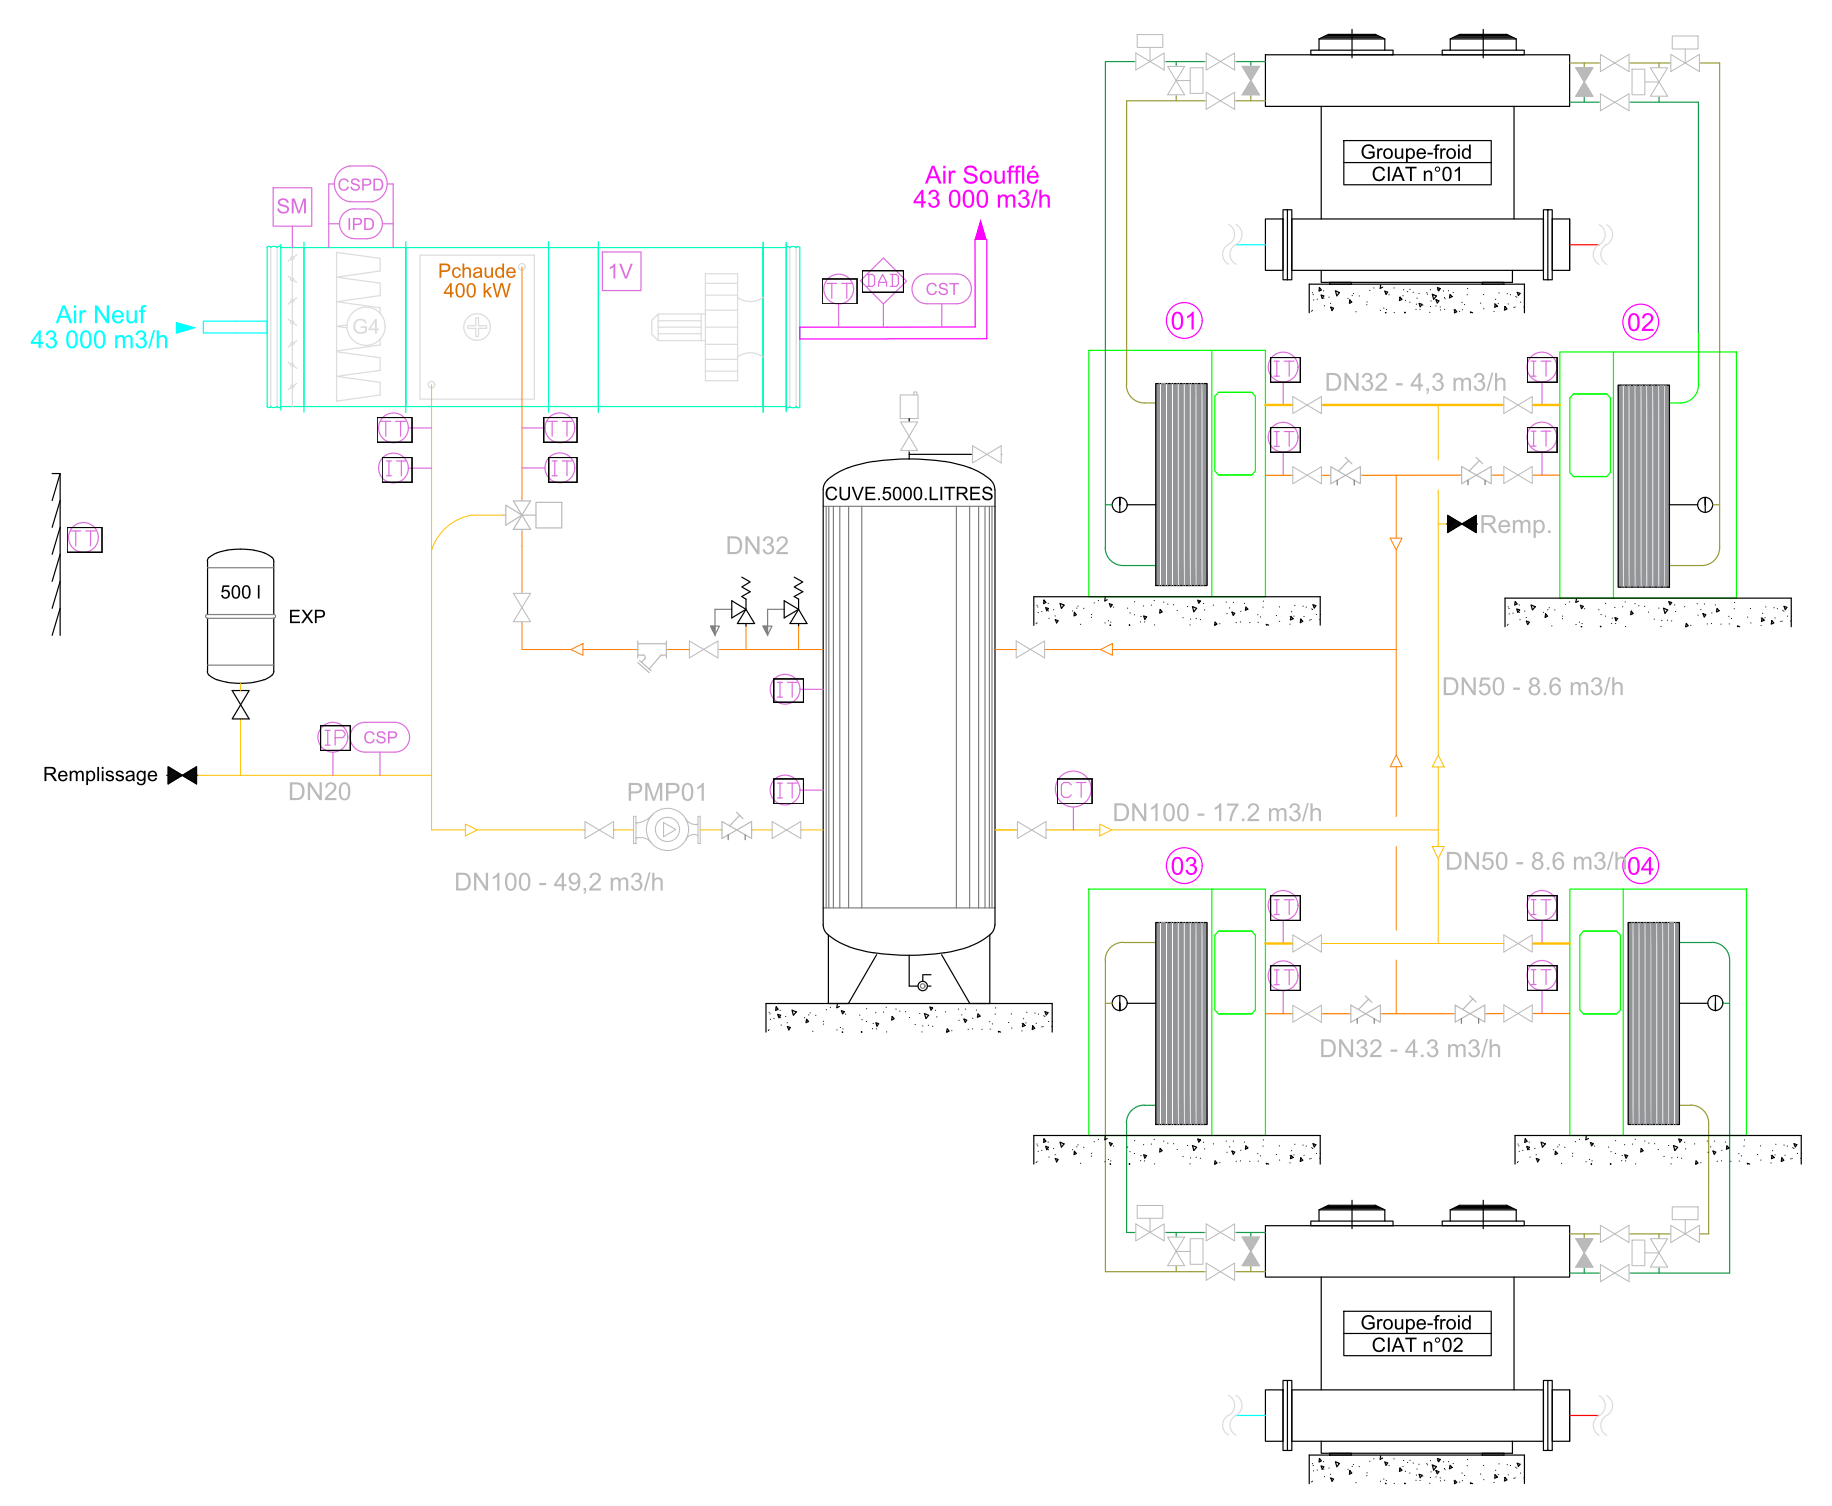Viewport: 1832px width, 1506px height.
Task: Click the 1V box in air handler
Action: click(x=621, y=271)
